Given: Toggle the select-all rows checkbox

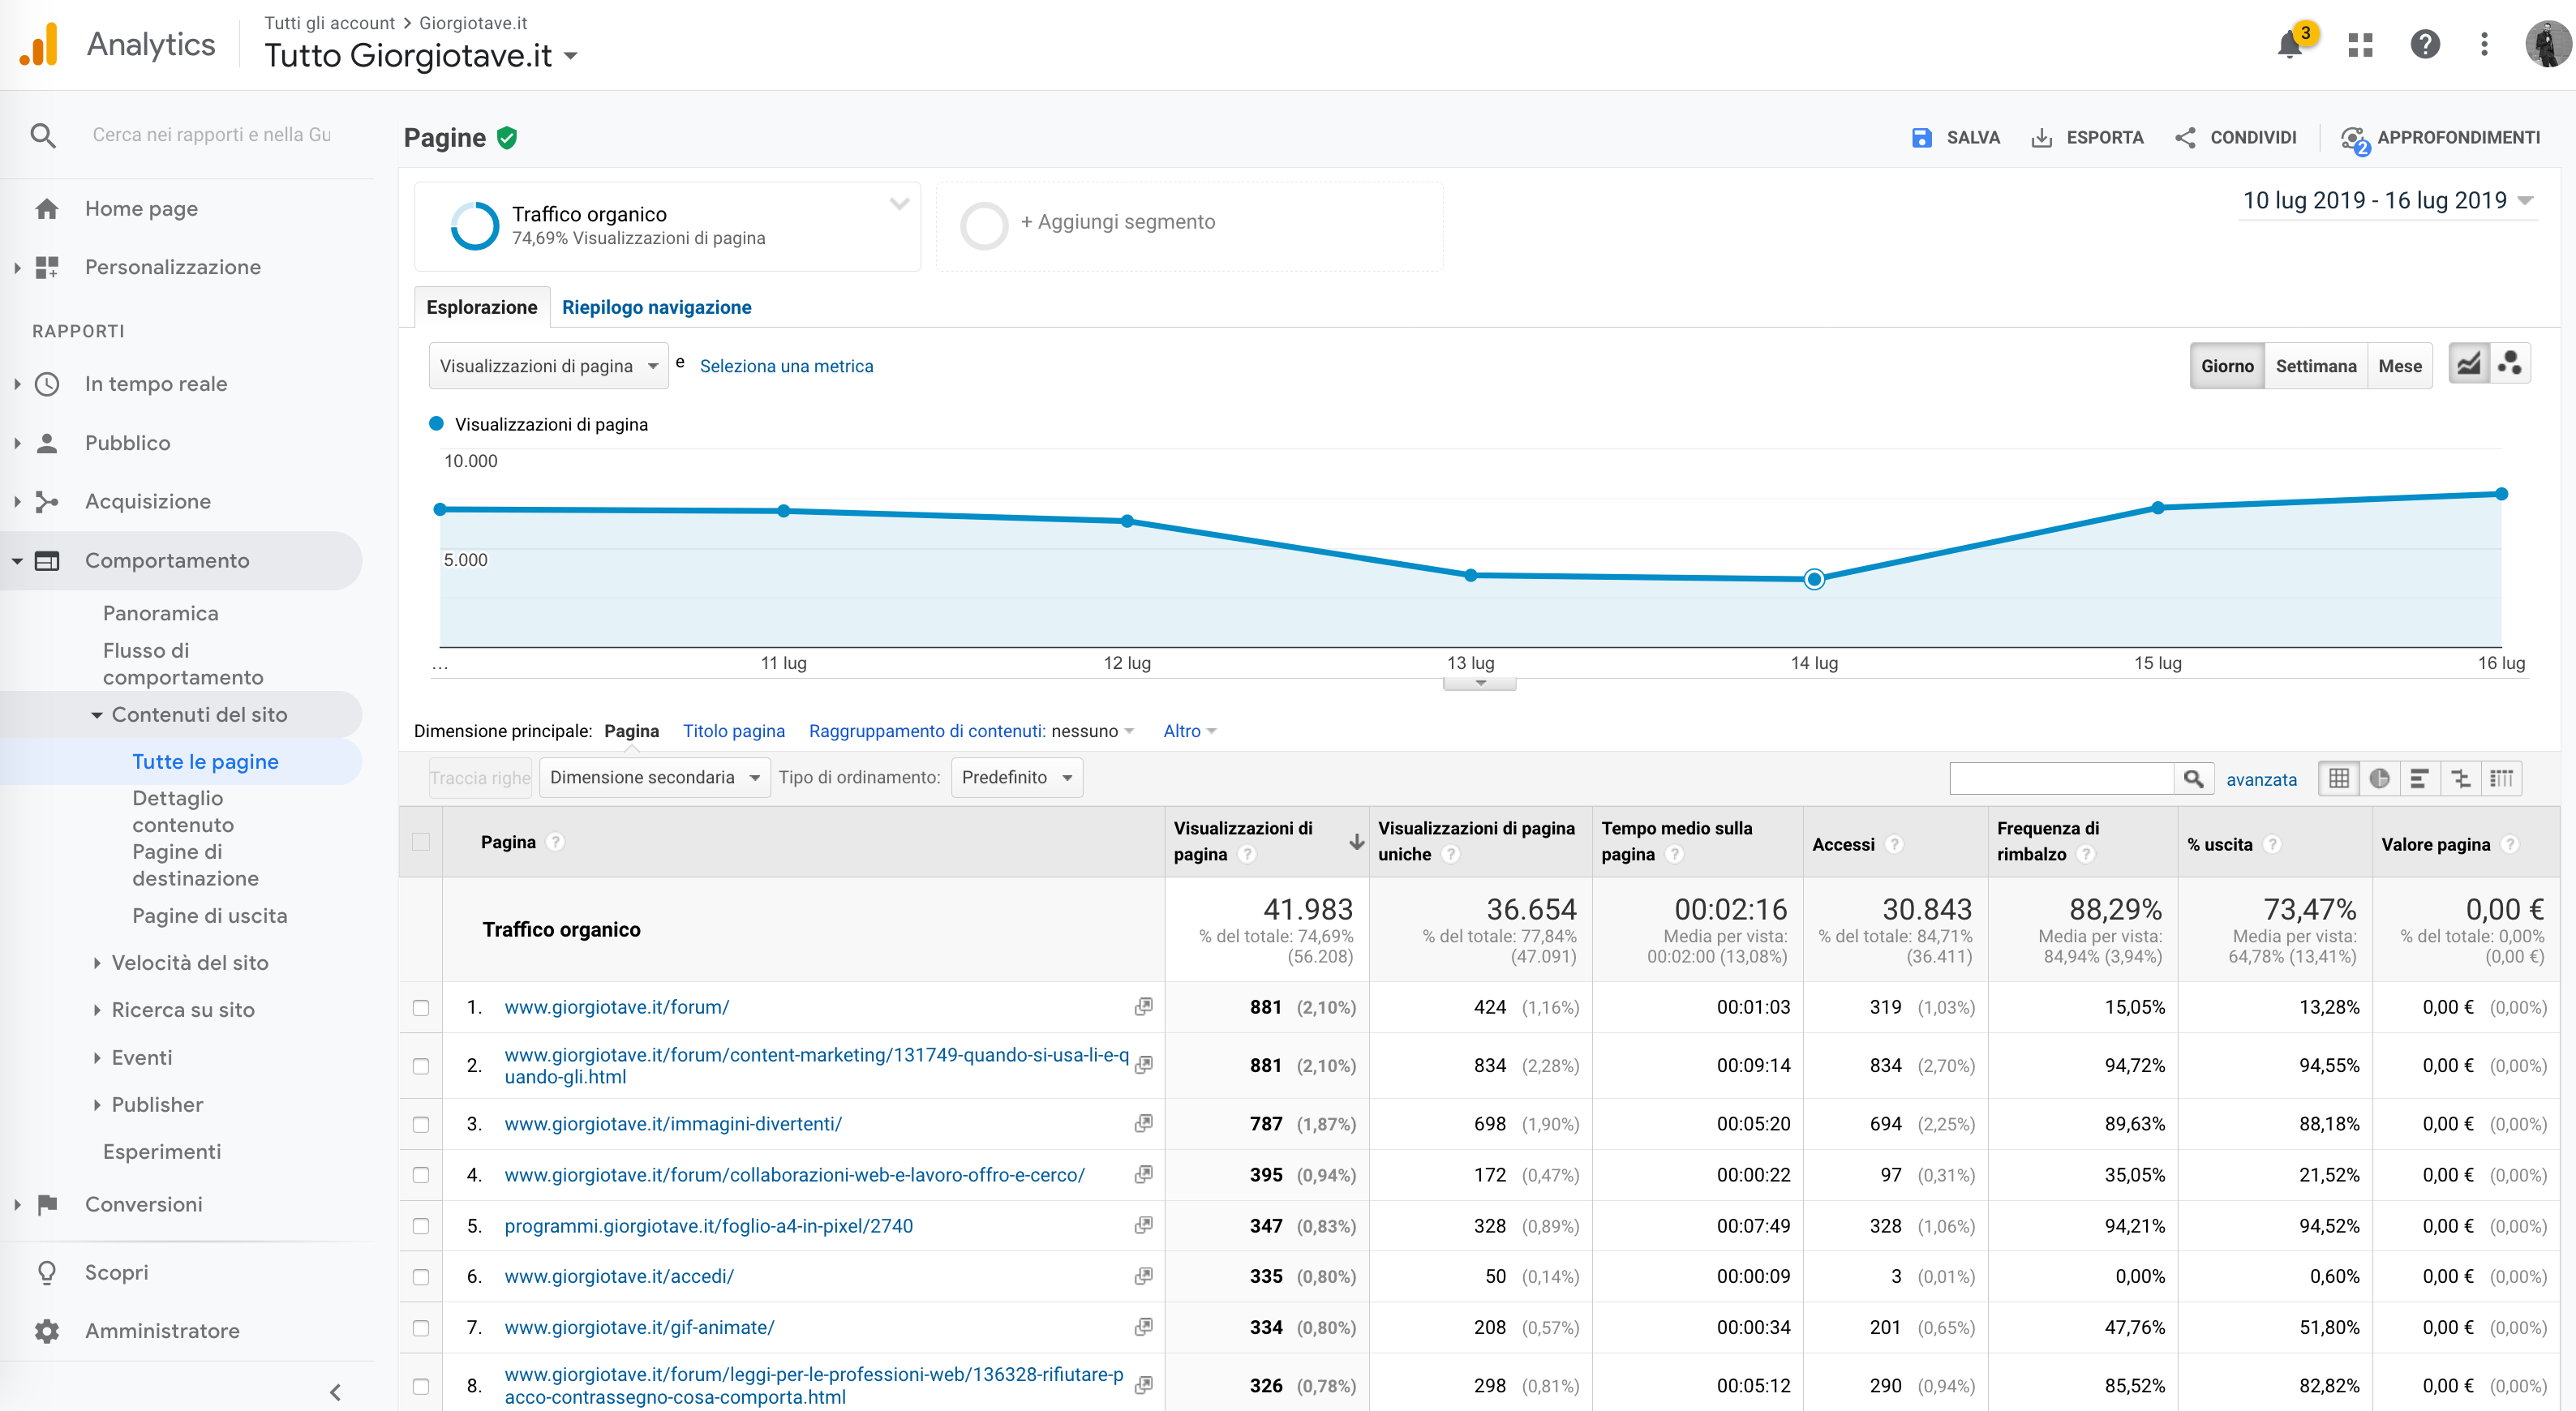Looking at the screenshot, I should pyautogui.click(x=421, y=842).
